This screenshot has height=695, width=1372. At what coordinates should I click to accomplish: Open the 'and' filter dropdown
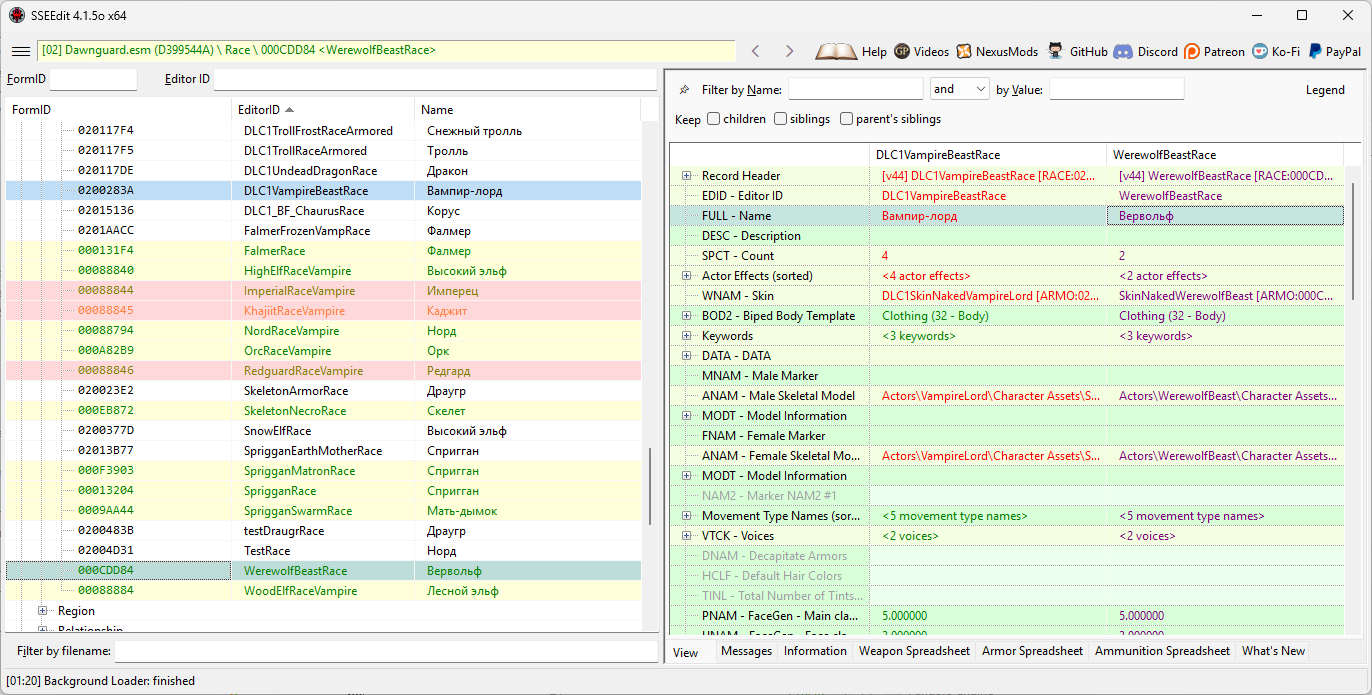[959, 89]
